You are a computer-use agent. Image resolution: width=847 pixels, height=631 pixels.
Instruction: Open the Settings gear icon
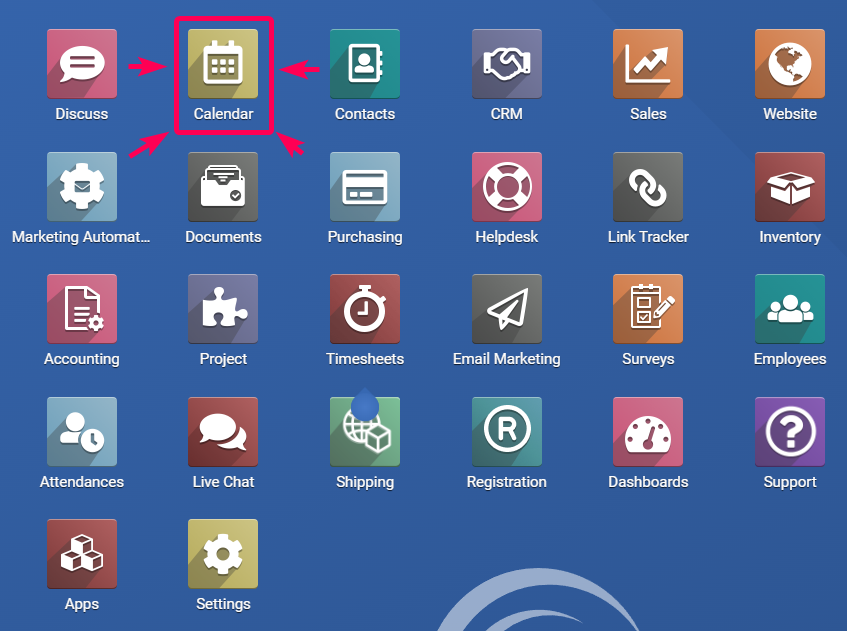pos(223,554)
